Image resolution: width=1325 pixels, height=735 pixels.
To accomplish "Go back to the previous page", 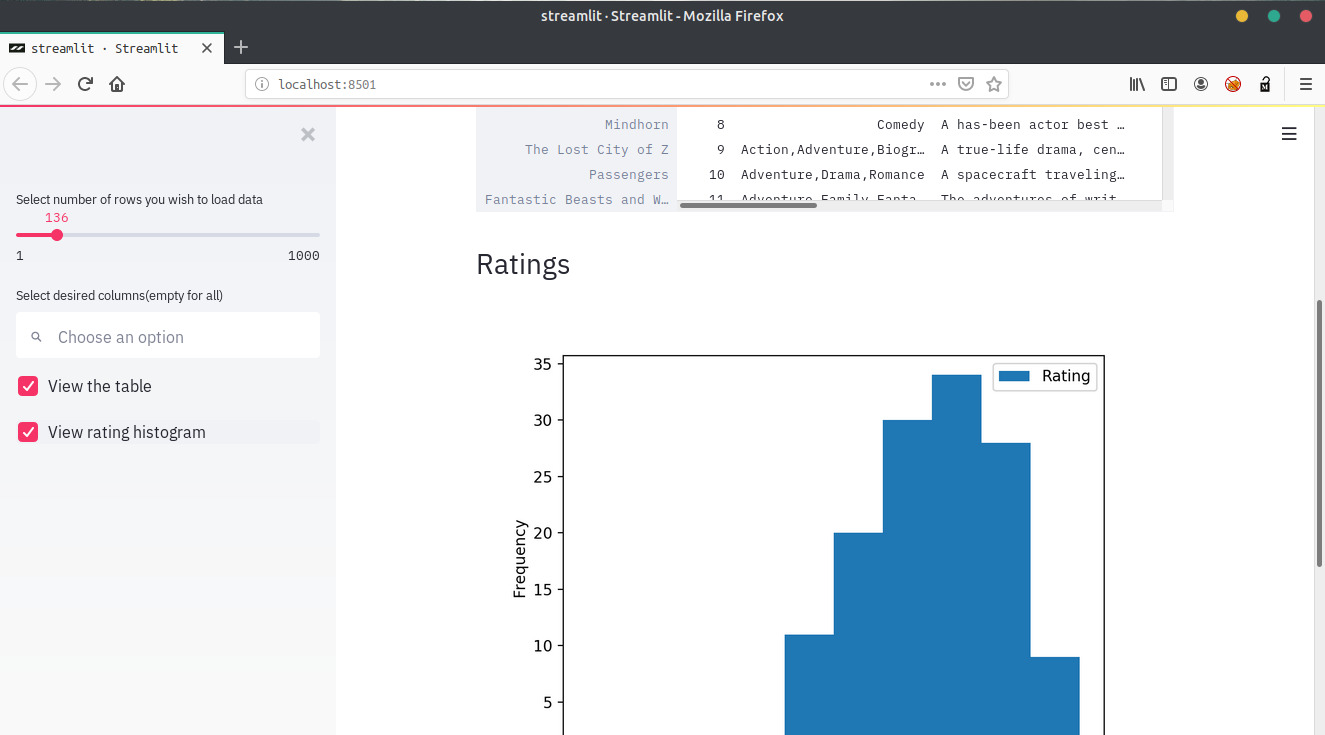I will click(20, 84).
